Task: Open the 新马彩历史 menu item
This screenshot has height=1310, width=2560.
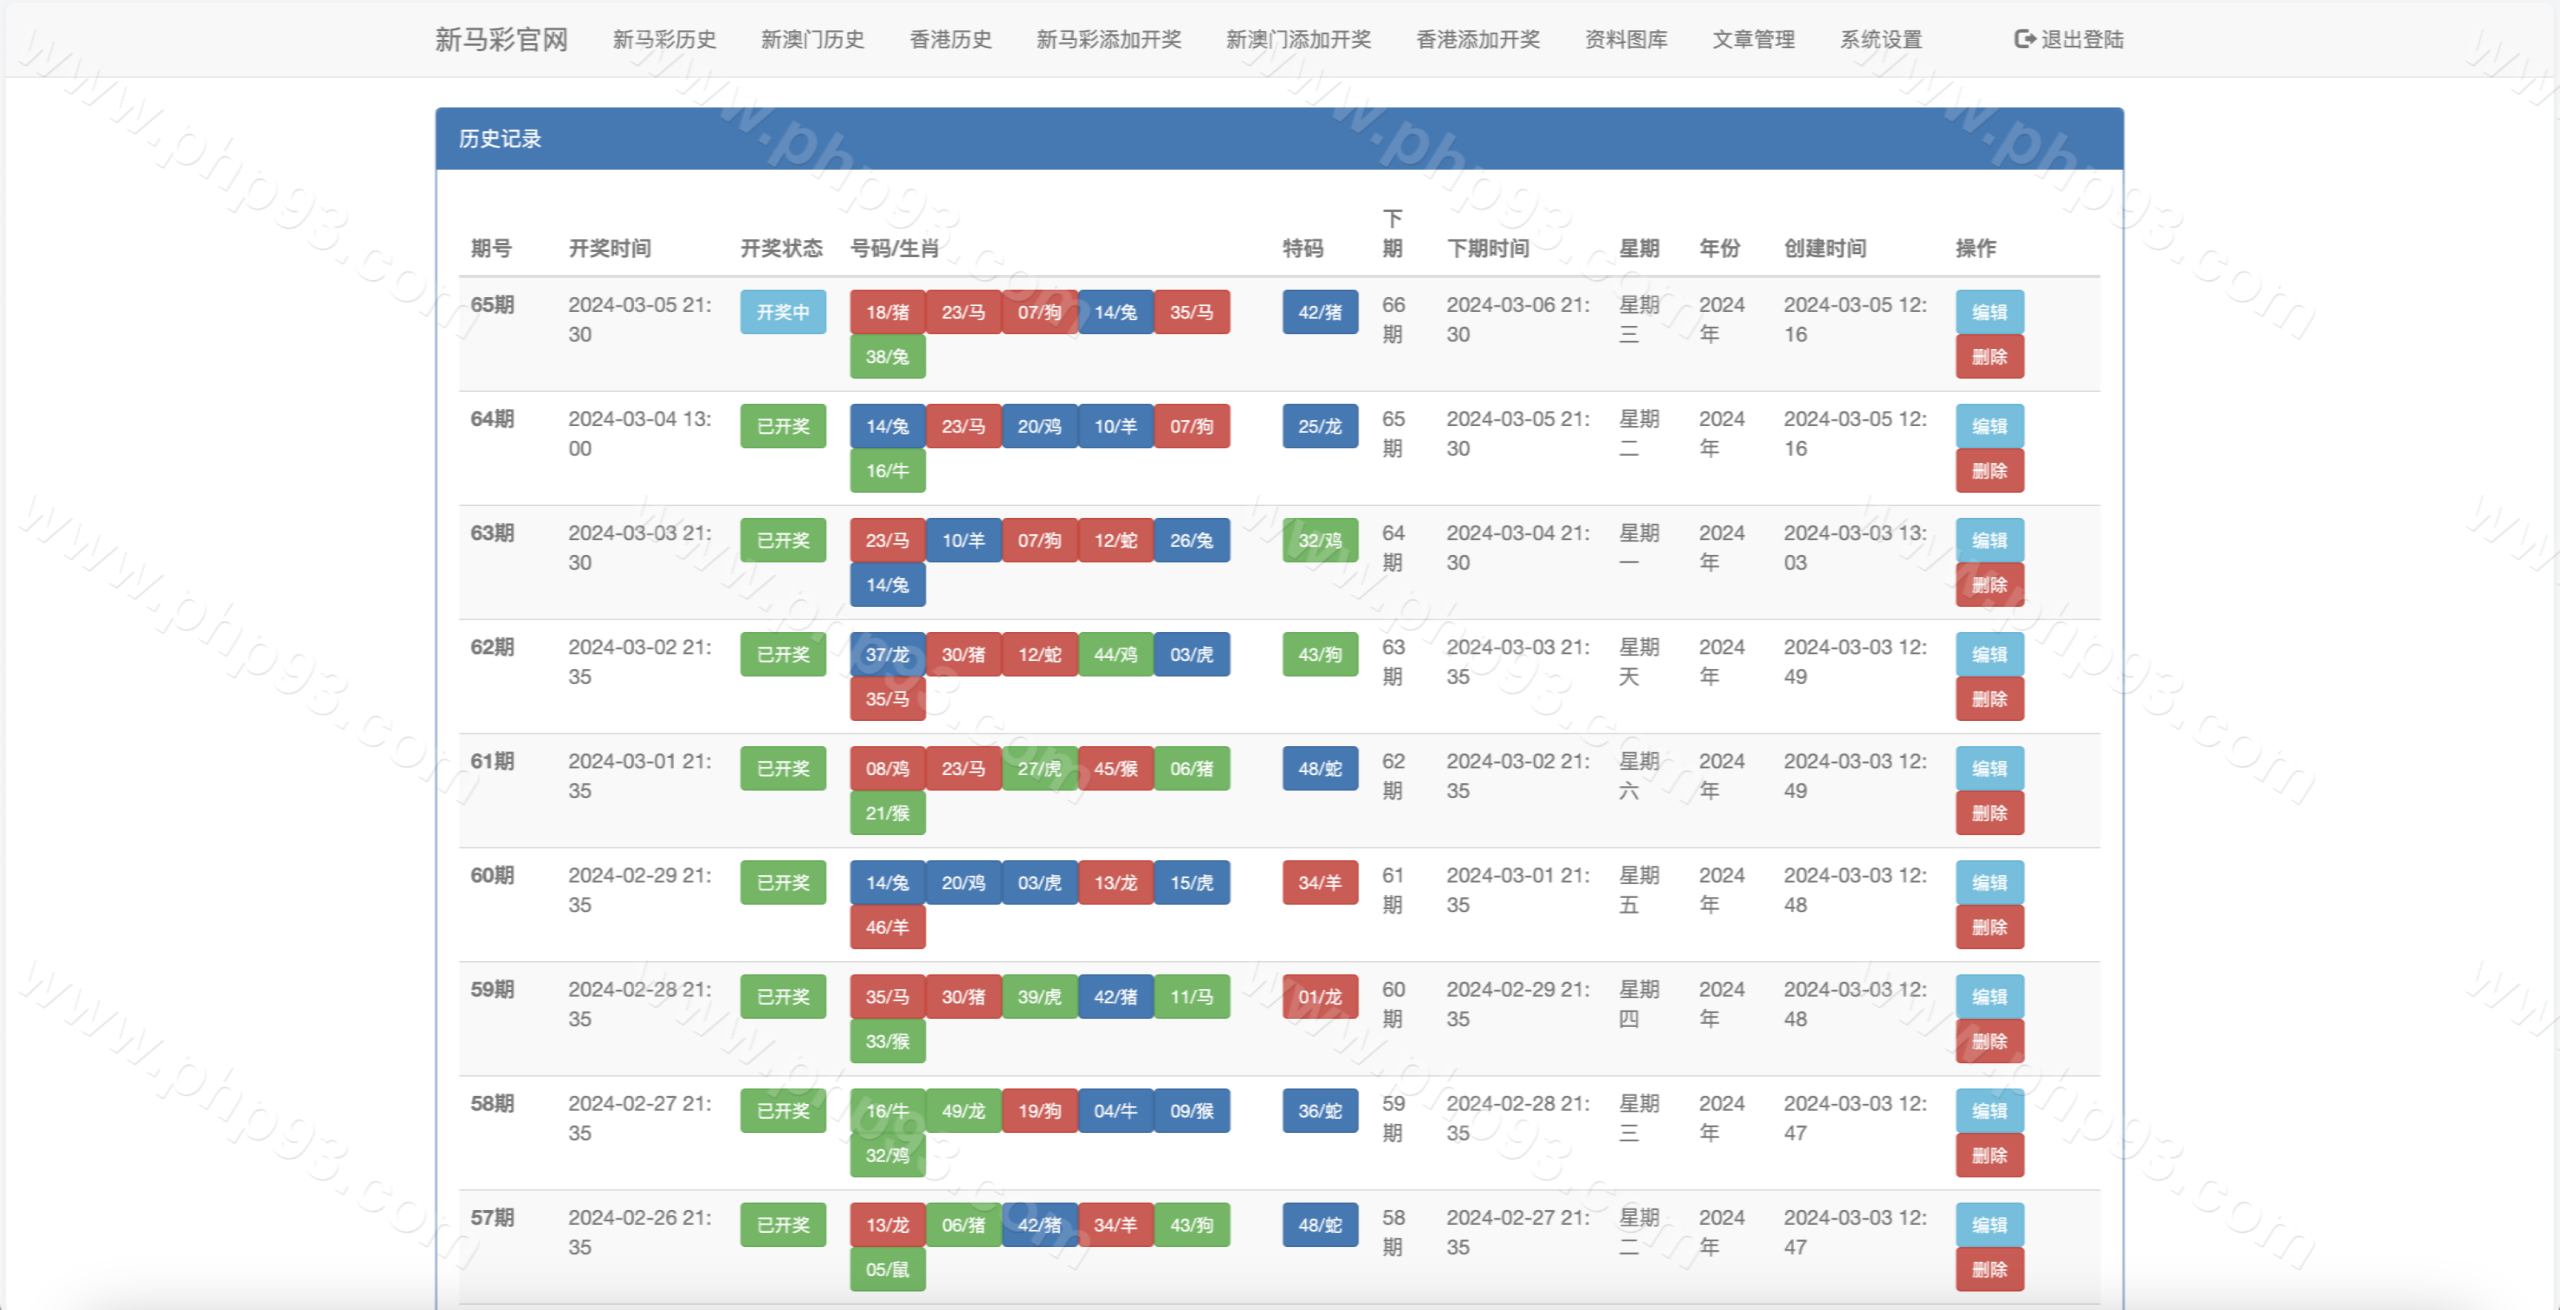Action: click(x=664, y=39)
